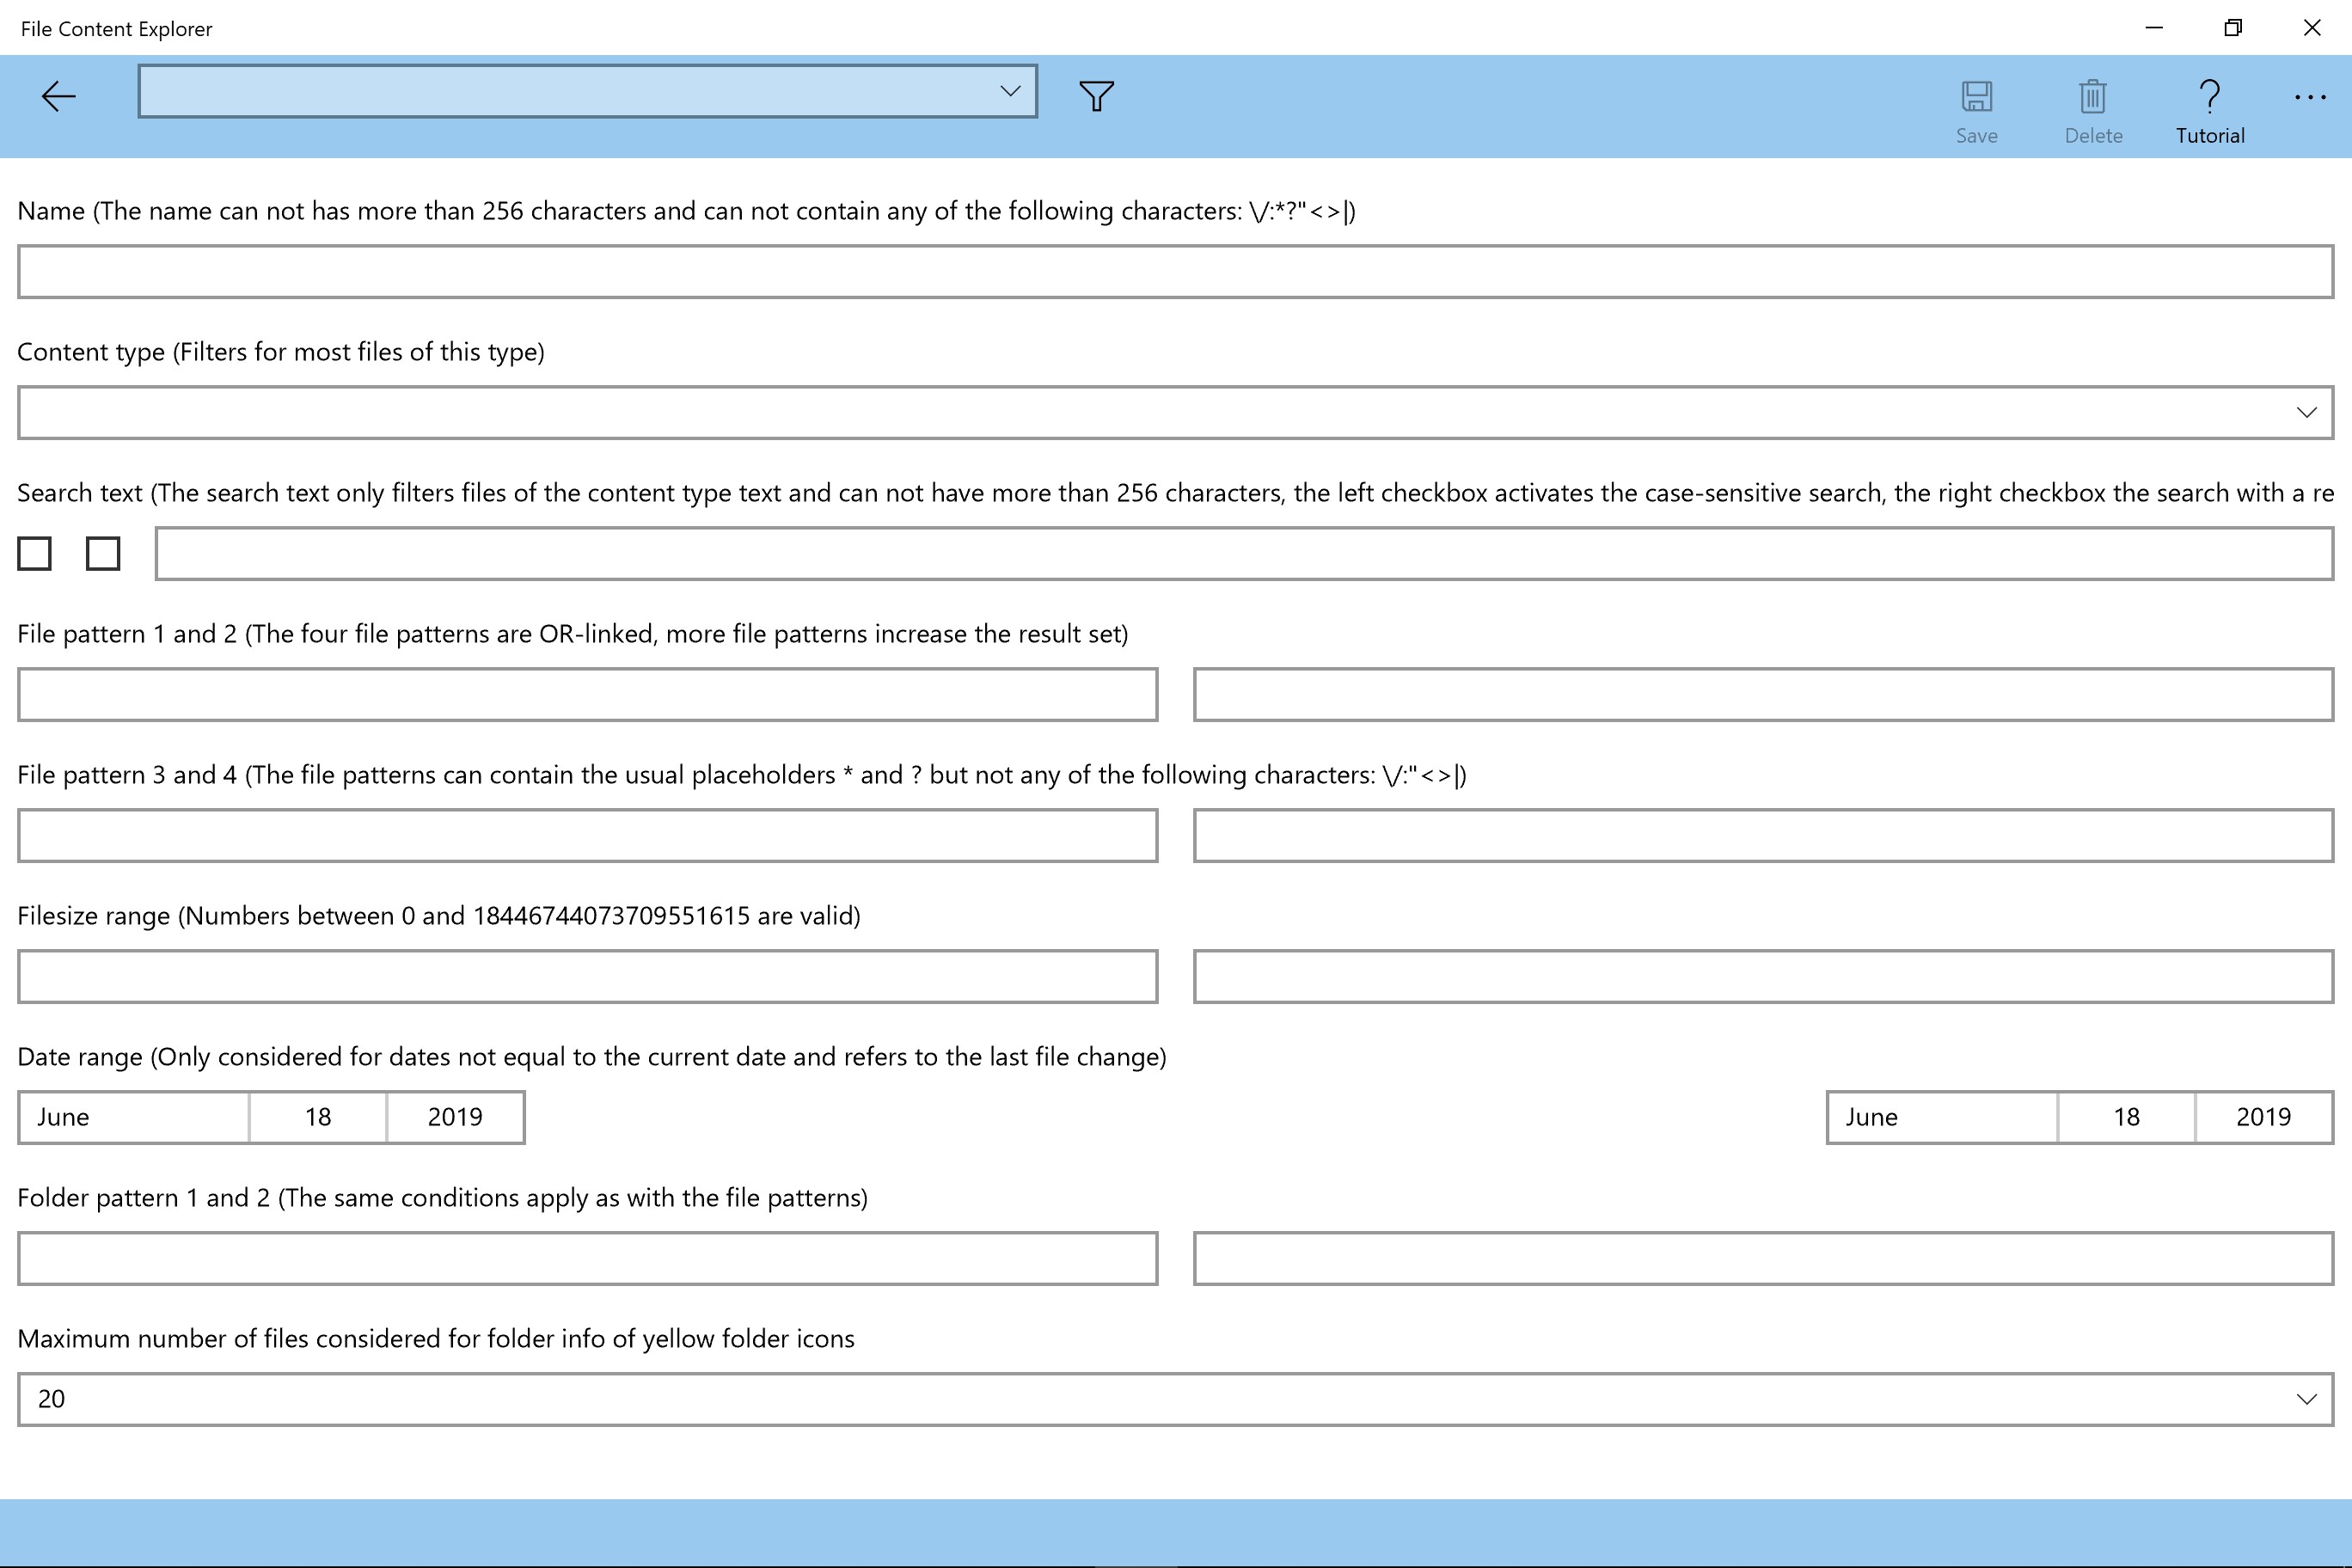Screen dimensions: 2352x1568
Task: Click the Search text input field
Action: click(1243, 553)
